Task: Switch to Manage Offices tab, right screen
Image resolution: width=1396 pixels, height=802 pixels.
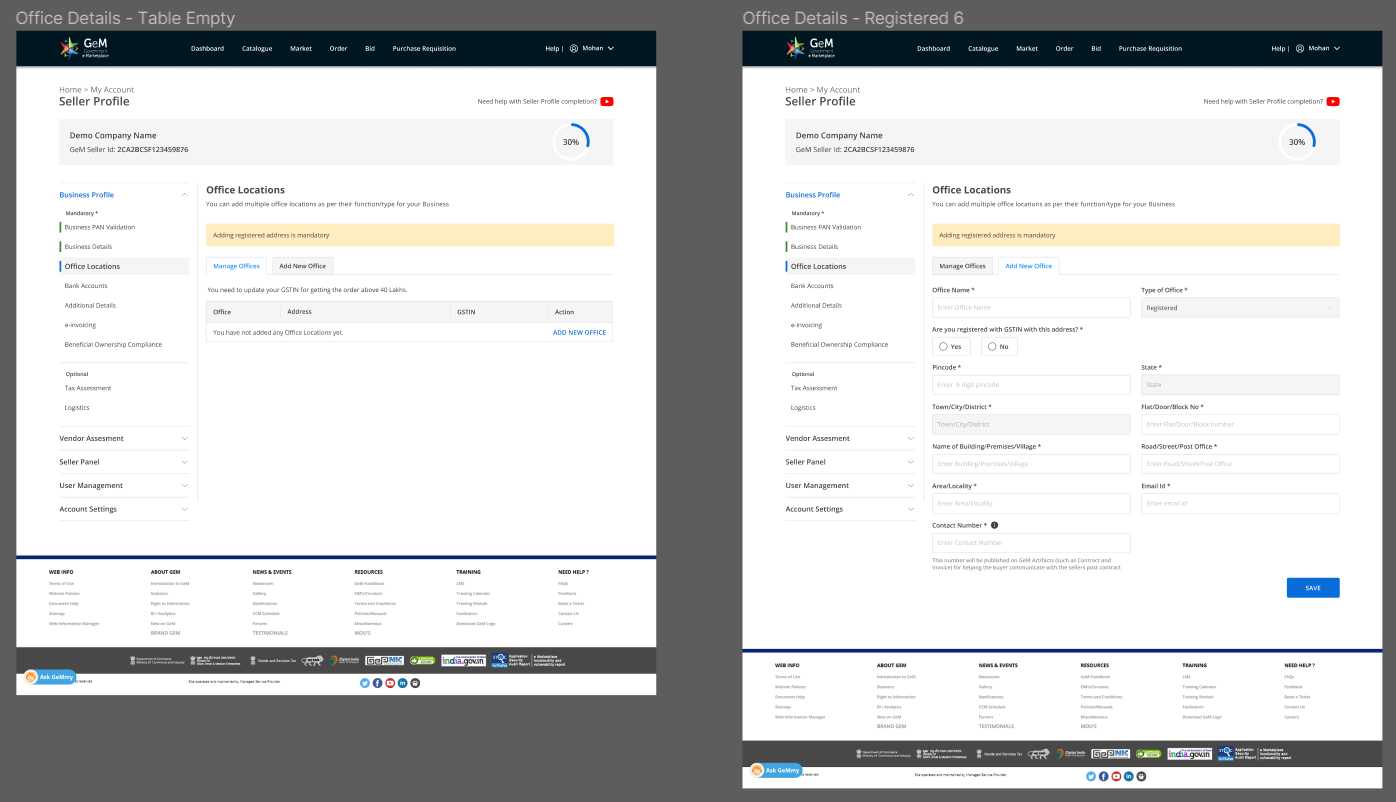Action: 962,266
